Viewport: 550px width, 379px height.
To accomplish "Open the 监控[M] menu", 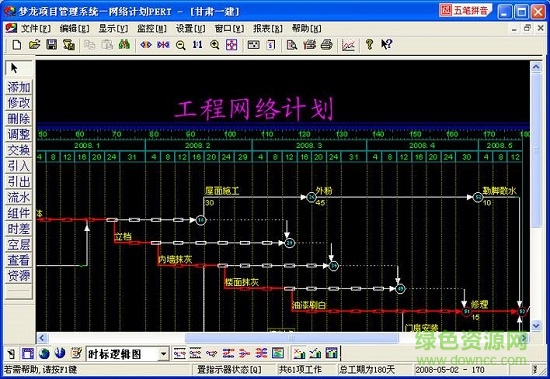I will 152,28.
